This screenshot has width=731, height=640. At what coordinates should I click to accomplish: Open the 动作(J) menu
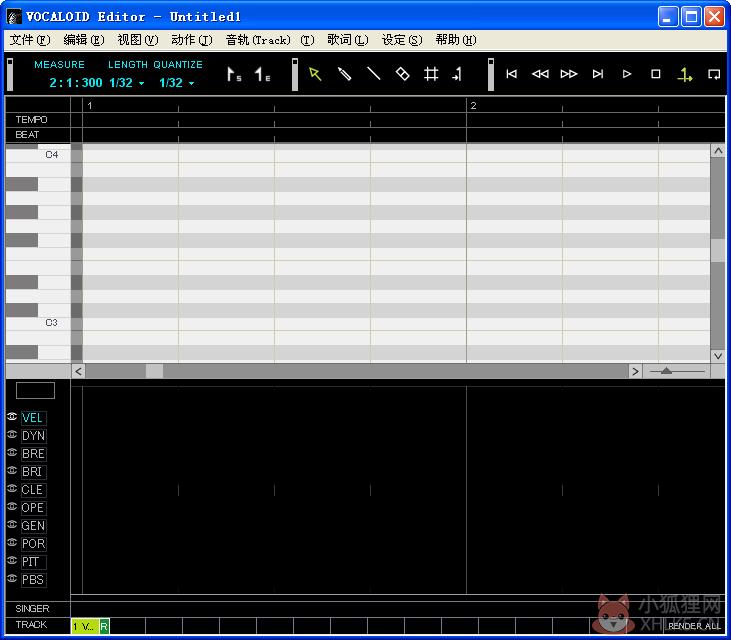192,40
